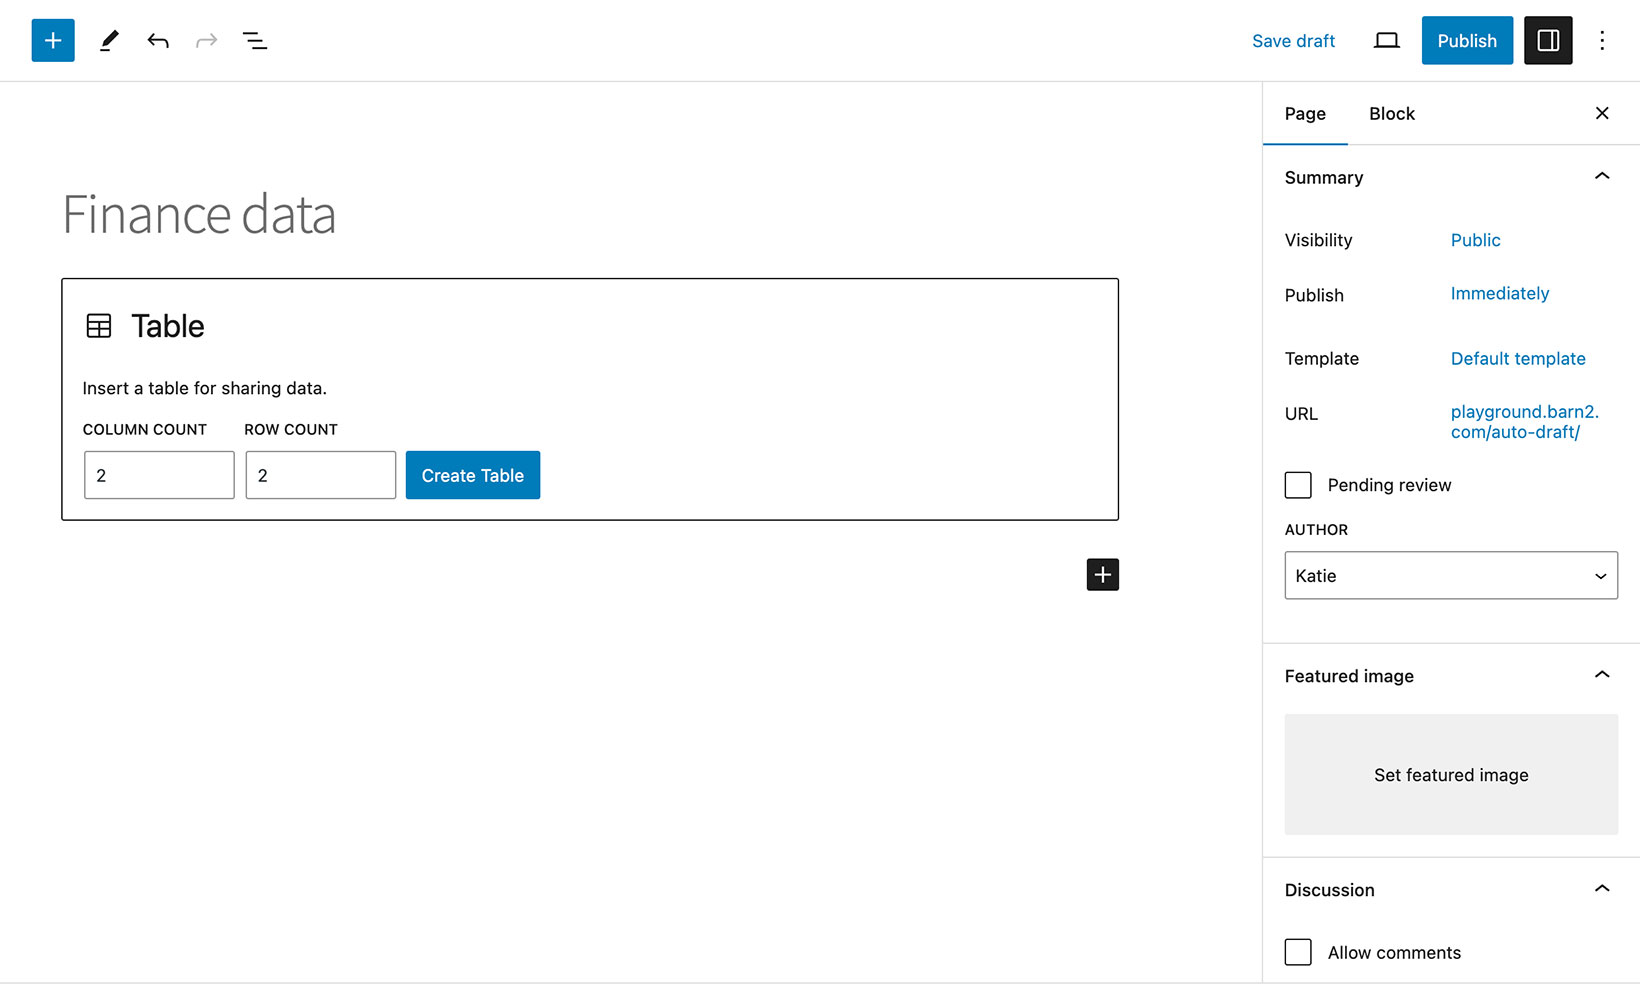Select the Page tab
The width and height of the screenshot is (1640, 1003).
point(1305,114)
